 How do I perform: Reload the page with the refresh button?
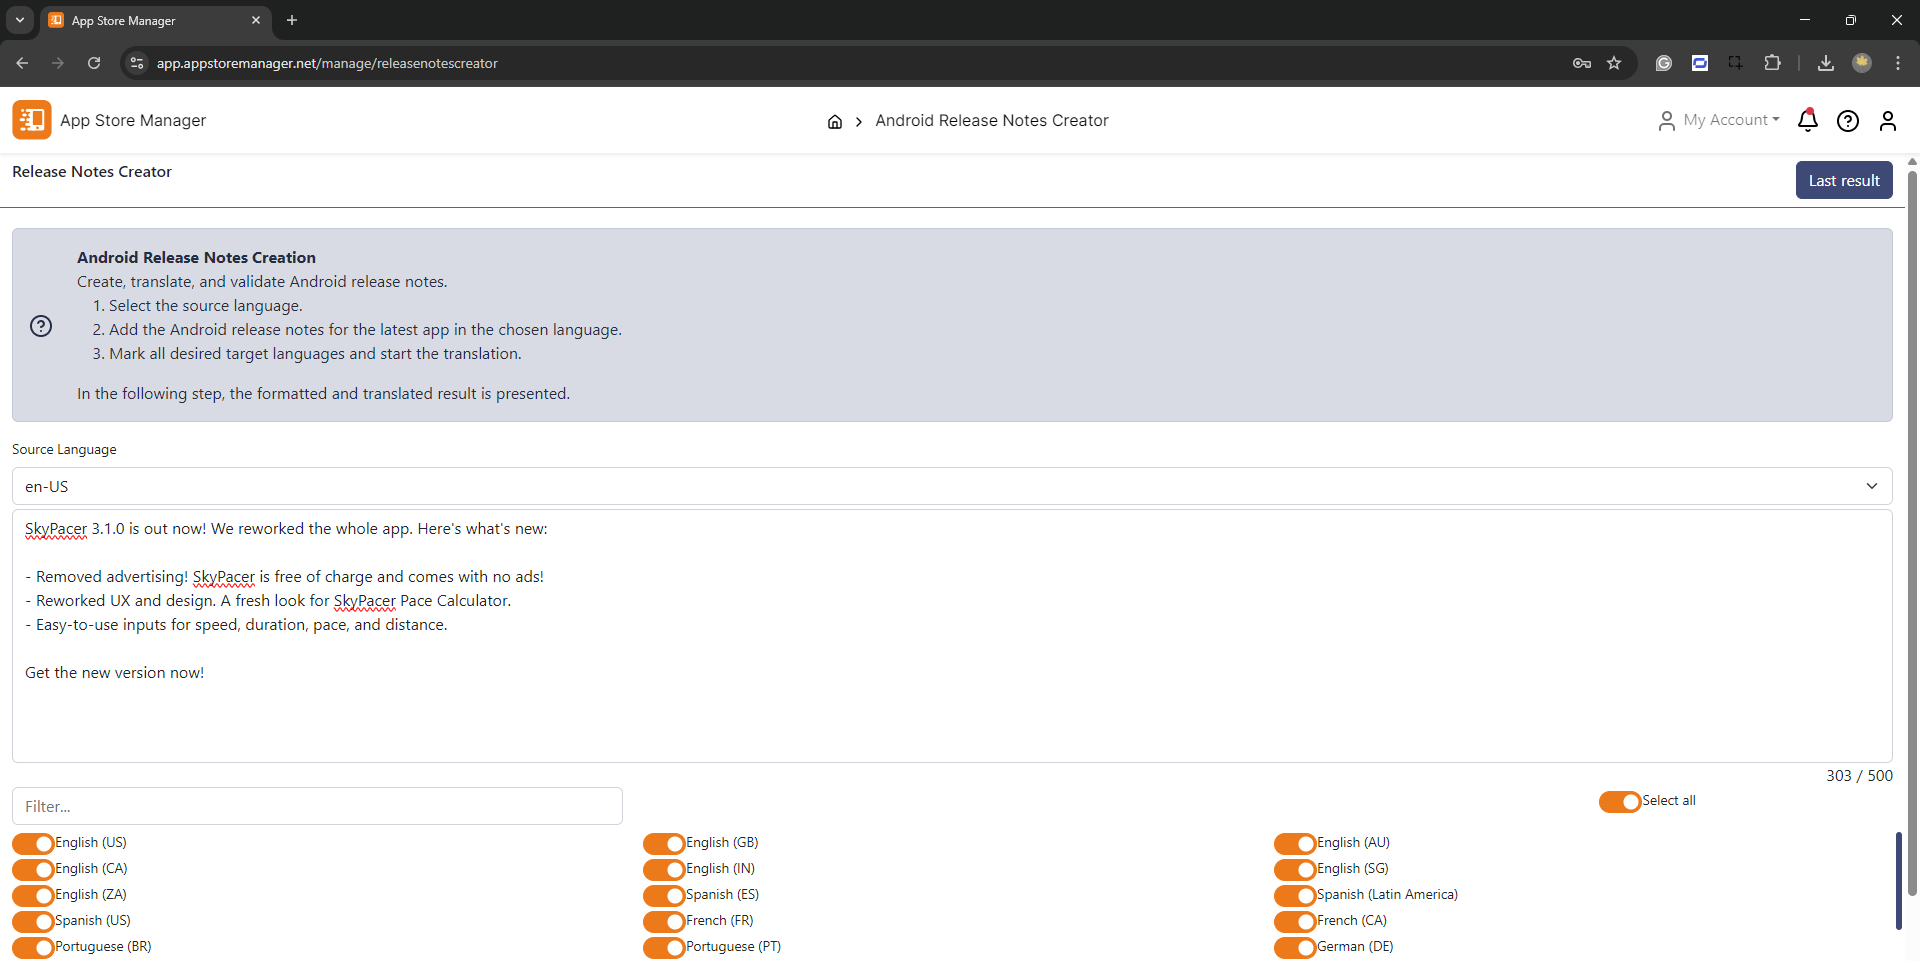click(x=94, y=63)
